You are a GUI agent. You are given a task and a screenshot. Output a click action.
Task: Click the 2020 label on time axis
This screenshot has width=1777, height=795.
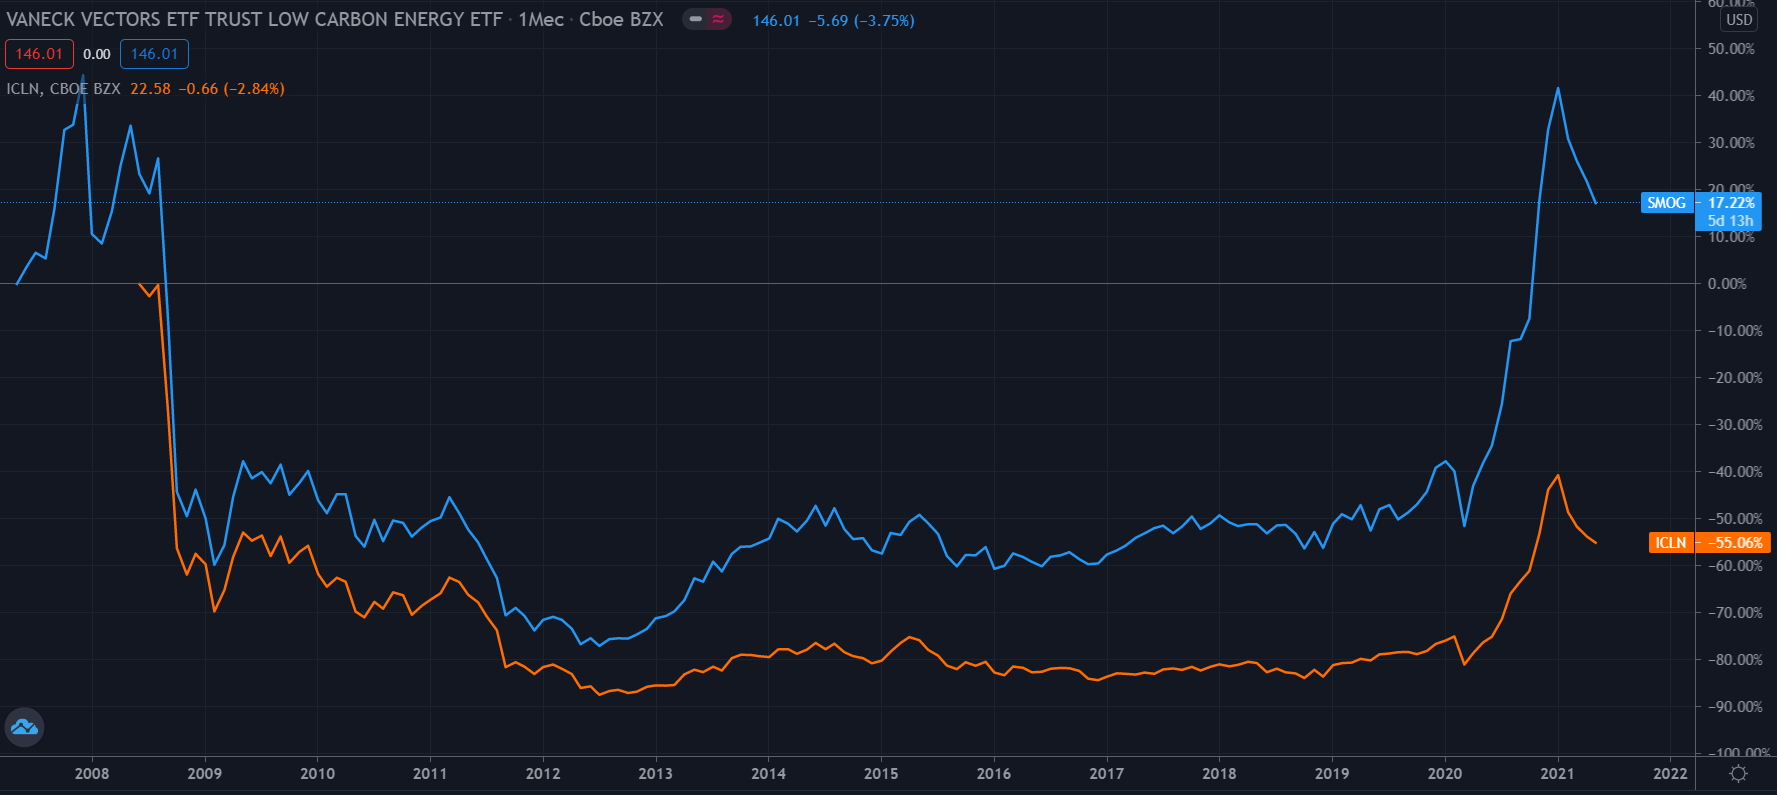point(1444,773)
